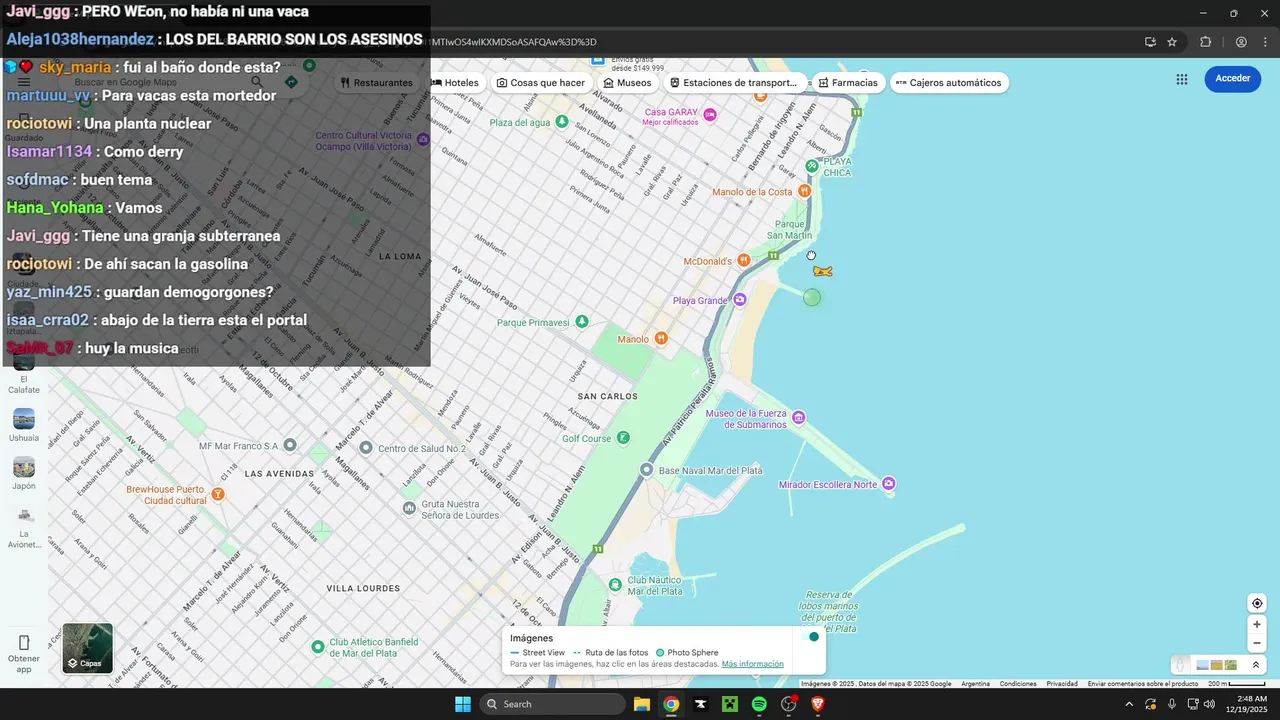Click the Privacidad footer link
The image size is (1280, 720).
pyautogui.click(x=1062, y=684)
